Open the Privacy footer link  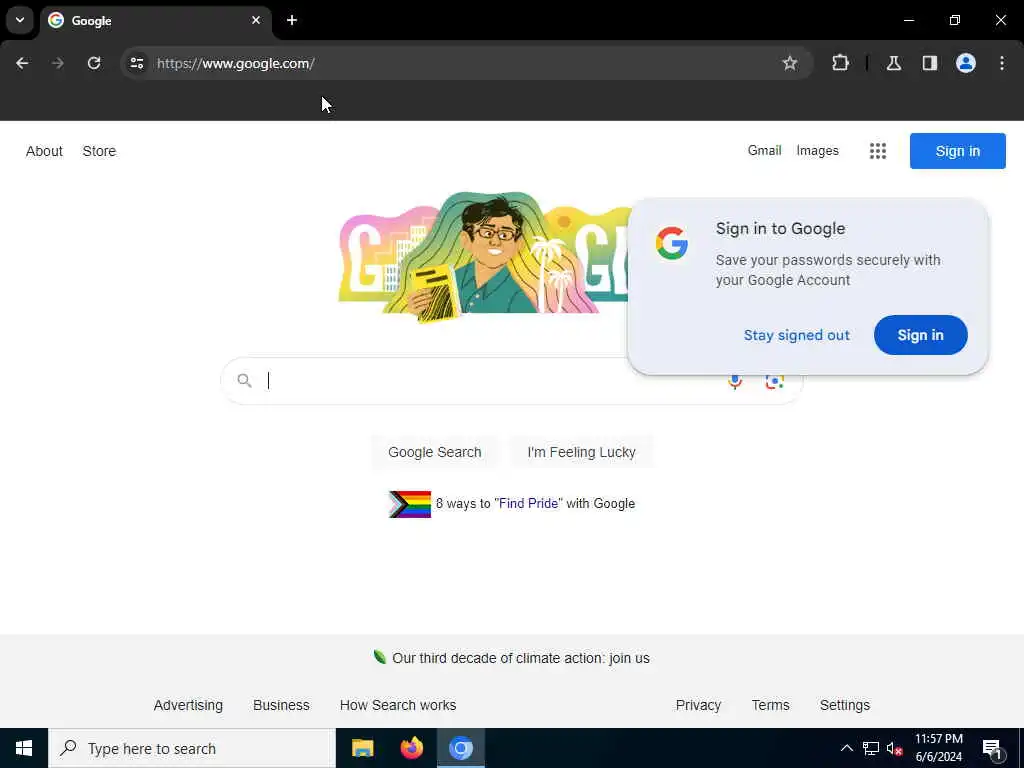(698, 705)
